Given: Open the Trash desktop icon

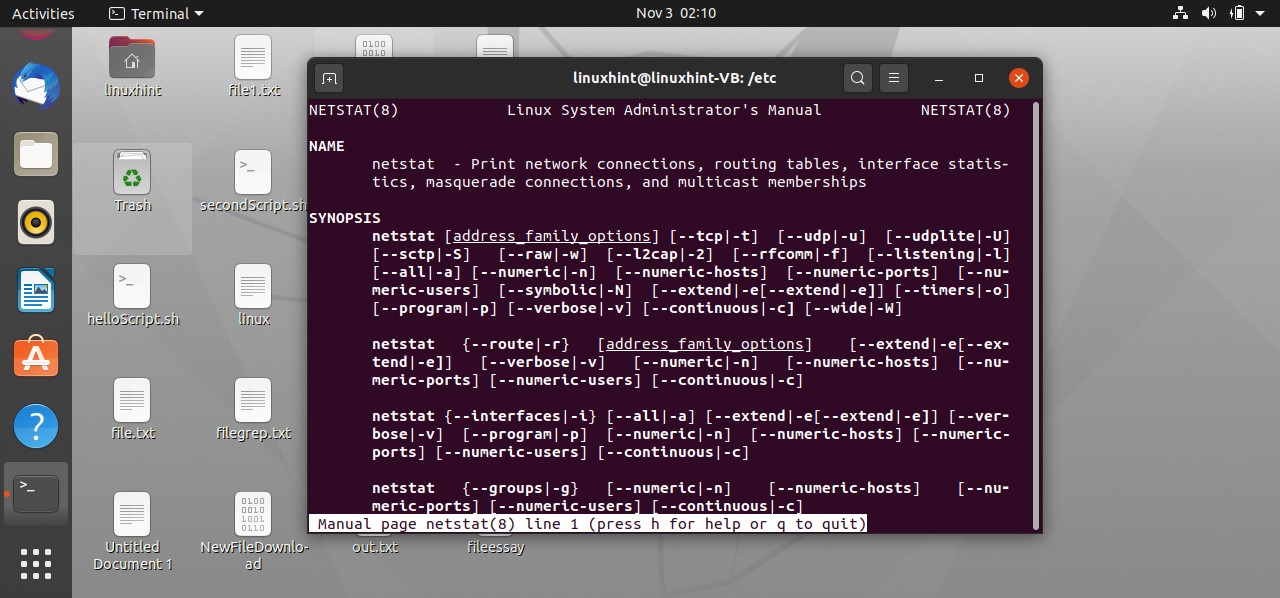Looking at the screenshot, I should 132,182.
